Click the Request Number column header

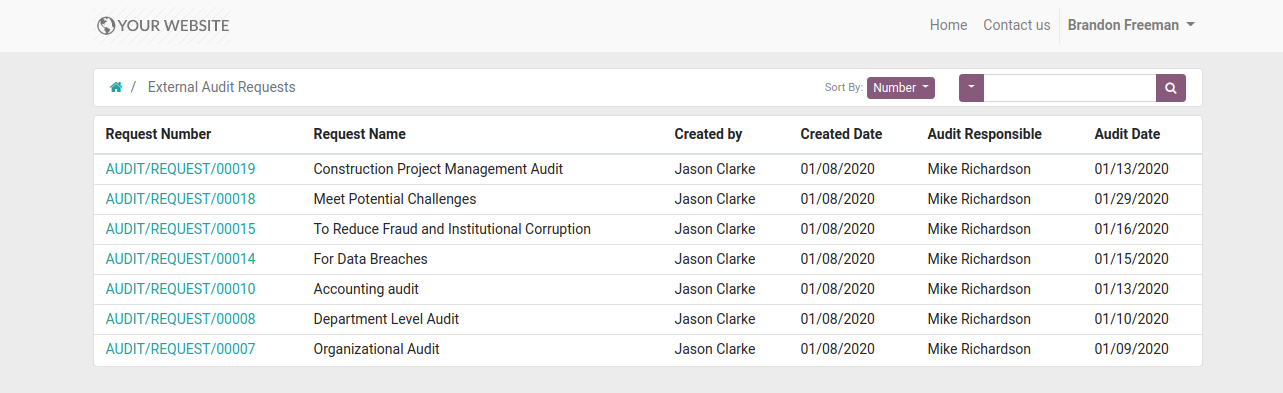click(x=158, y=134)
